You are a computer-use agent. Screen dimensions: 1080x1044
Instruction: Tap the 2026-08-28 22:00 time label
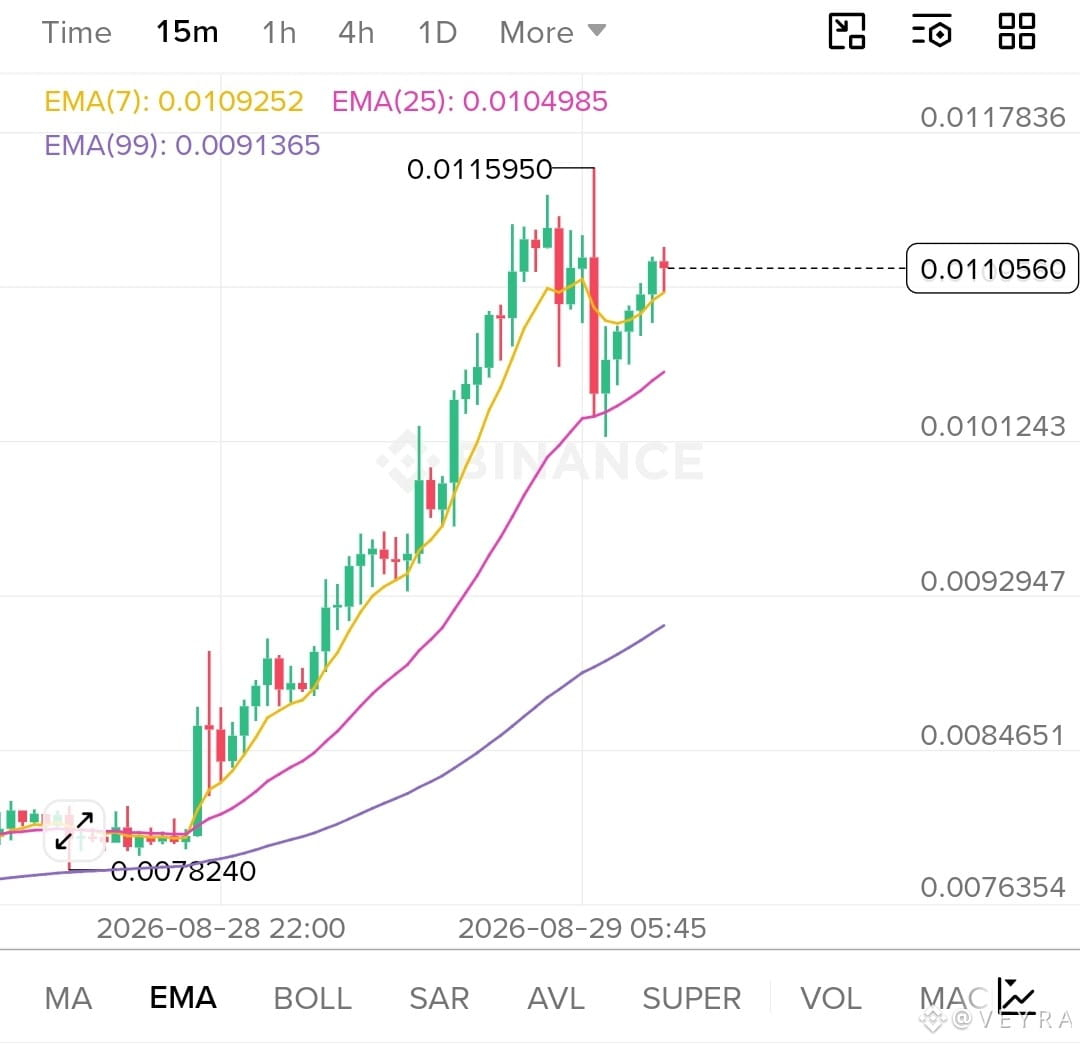tap(220, 928)
